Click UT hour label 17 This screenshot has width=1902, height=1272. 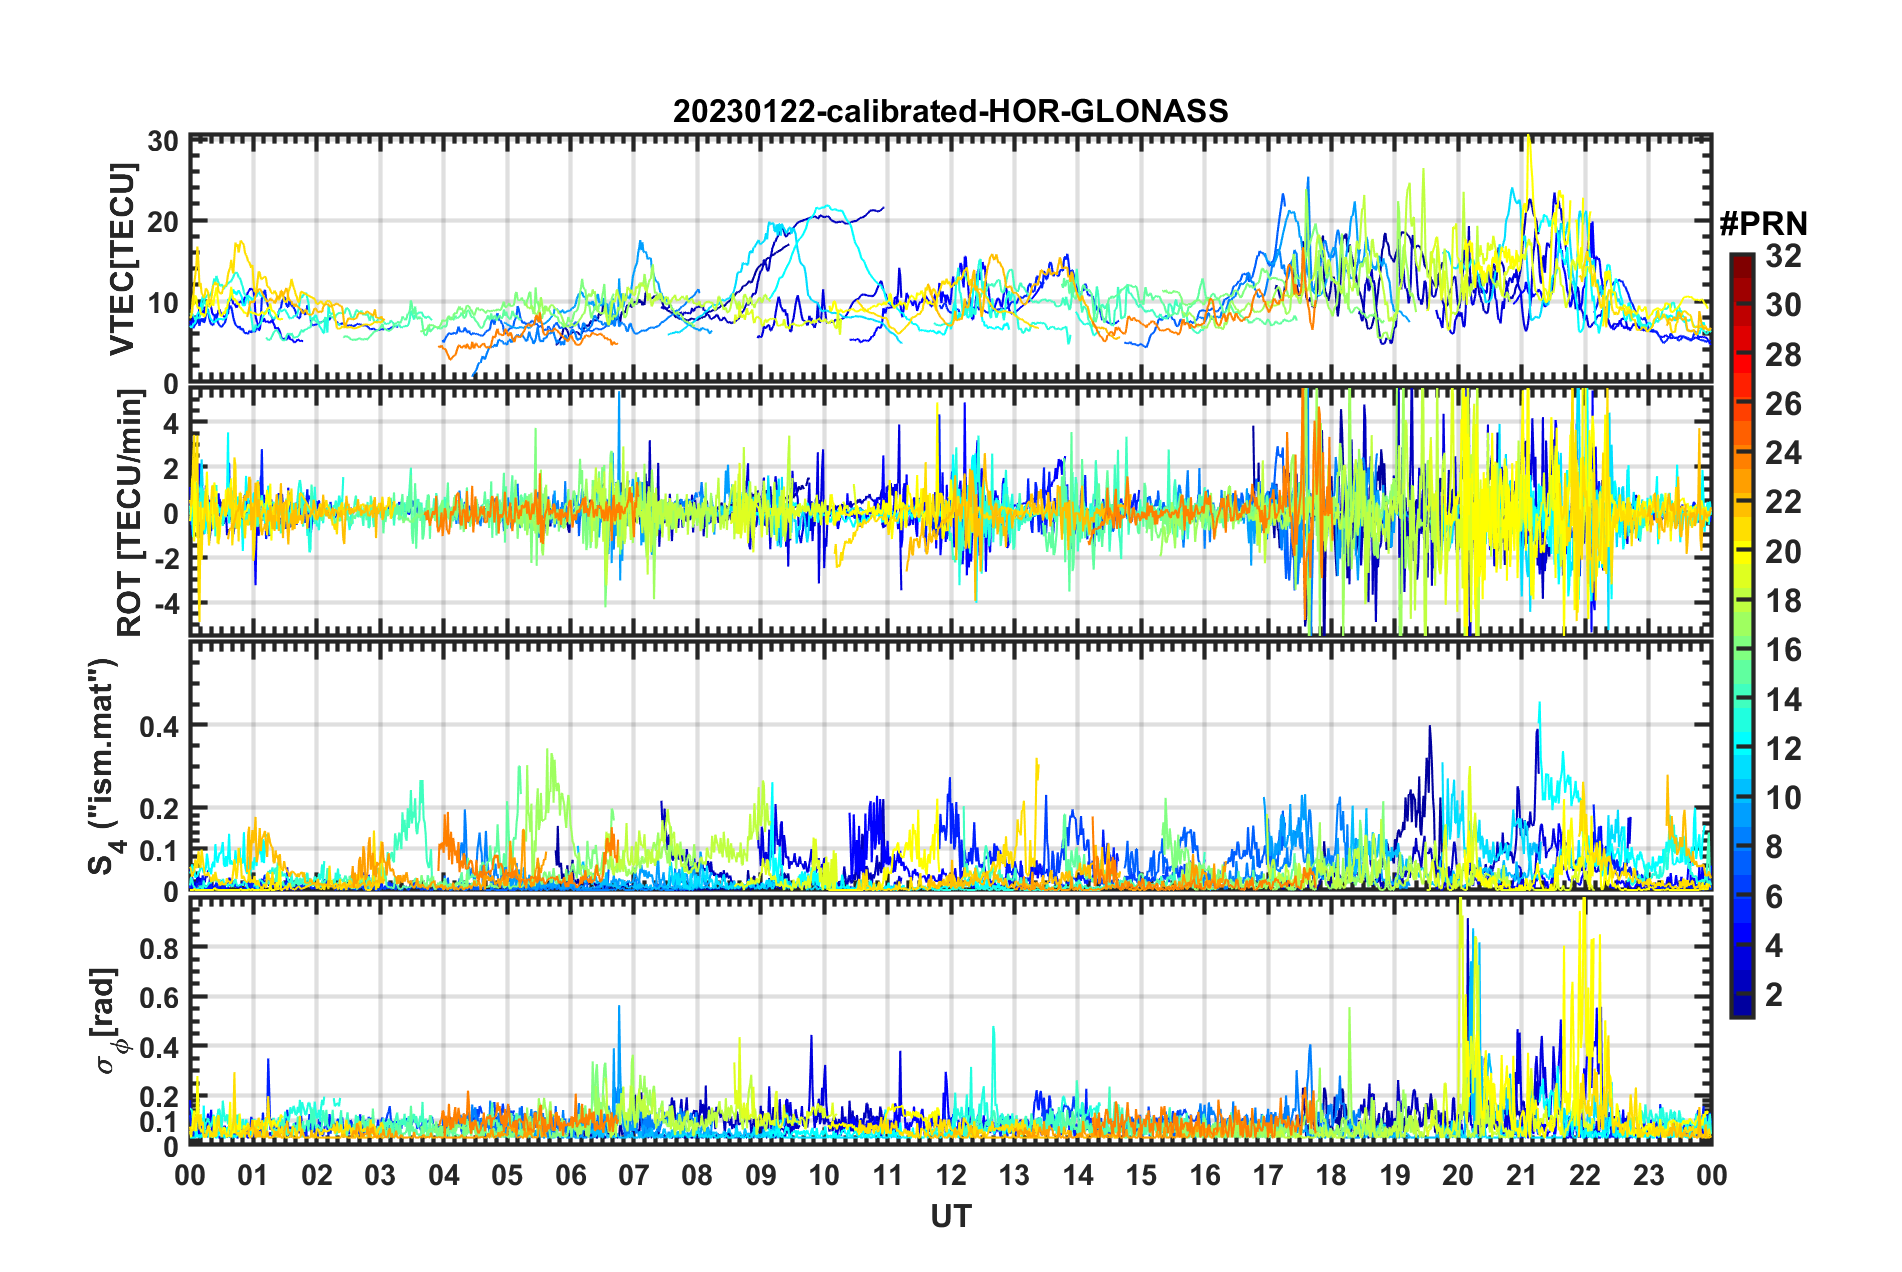pos(1268,1175)
